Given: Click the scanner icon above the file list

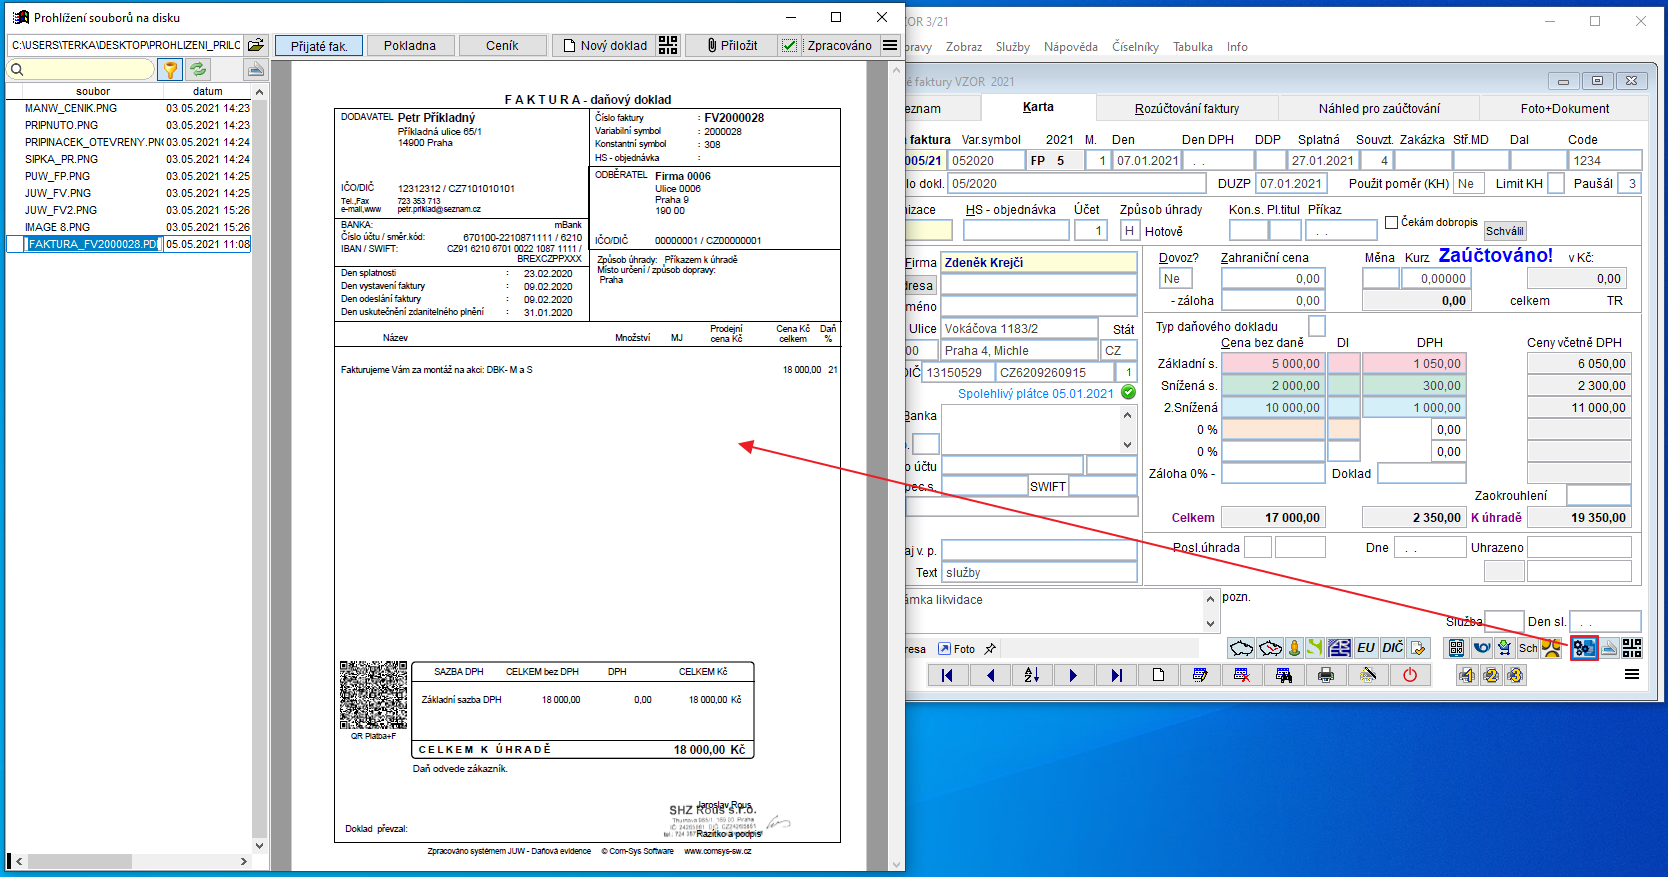Looking at the screenshot, I should [256, 69].
